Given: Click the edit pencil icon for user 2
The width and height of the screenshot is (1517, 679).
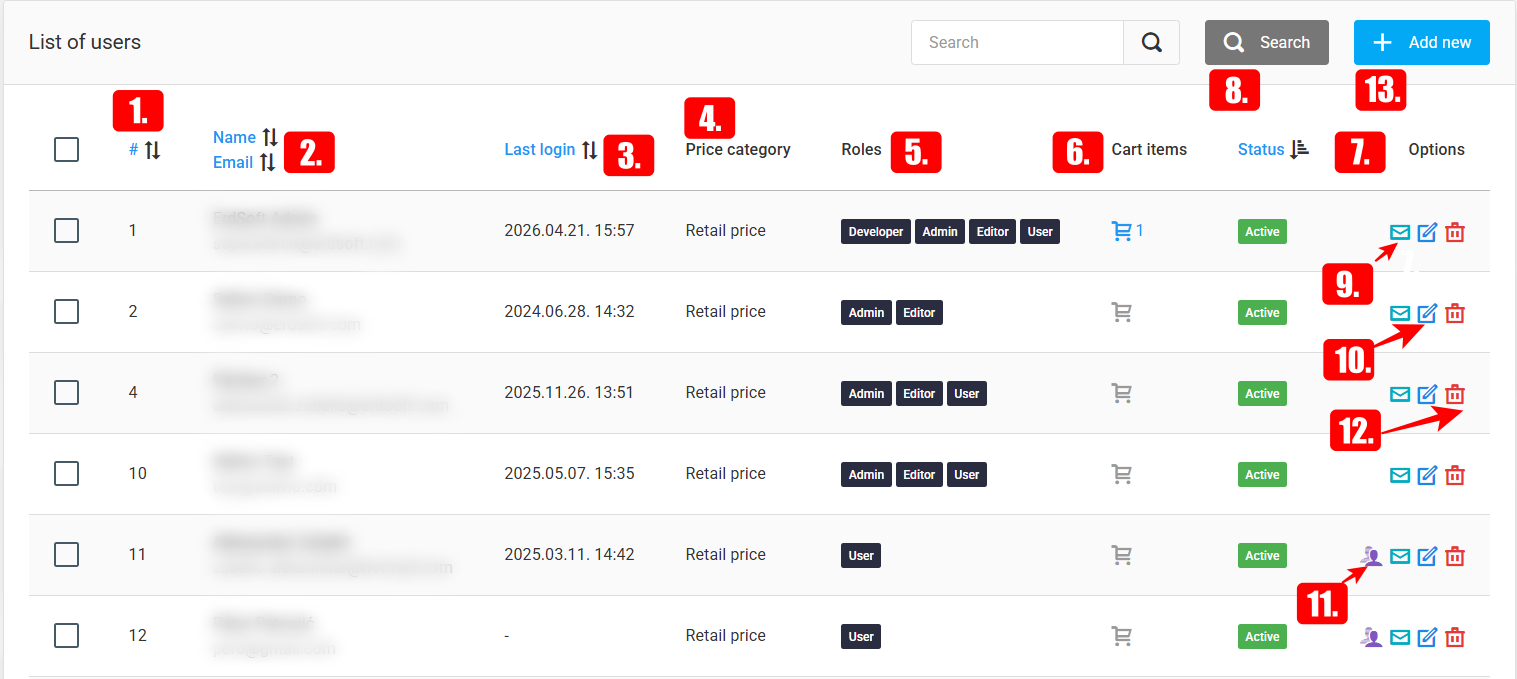Looking at the screenshot, I should point(1427,313).
